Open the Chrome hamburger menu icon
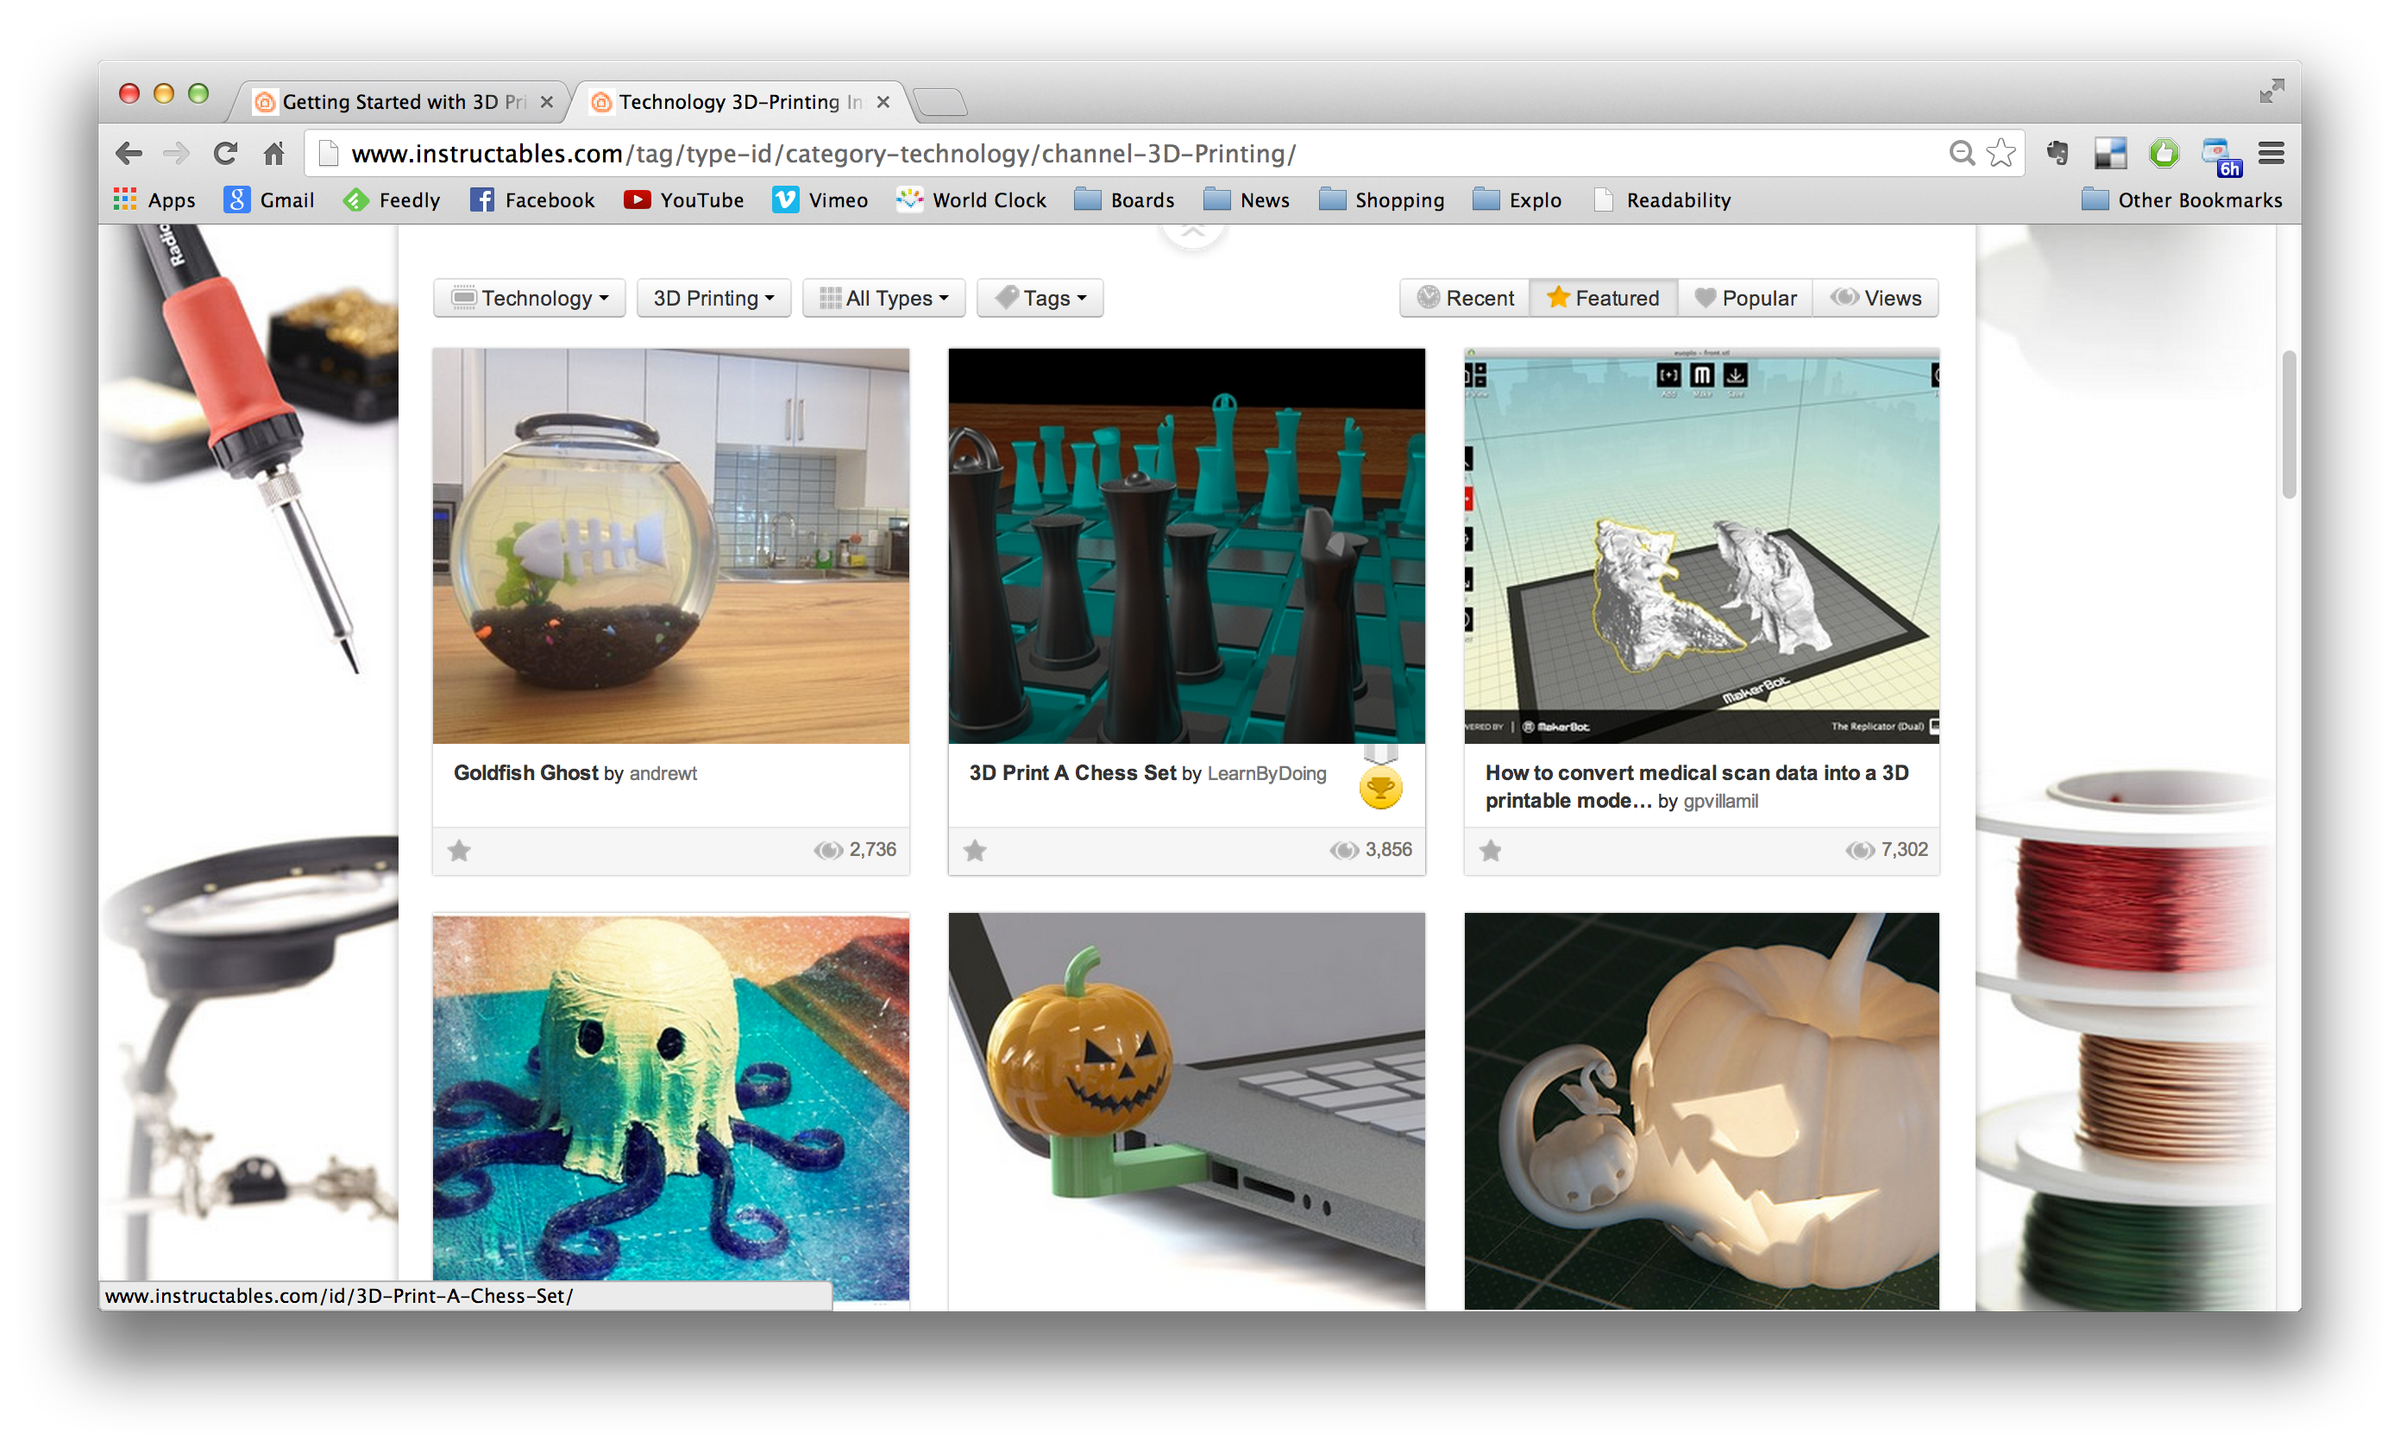Image resolution: width=2400 pixels, height=1448 pixels. tap(2271, 153)
